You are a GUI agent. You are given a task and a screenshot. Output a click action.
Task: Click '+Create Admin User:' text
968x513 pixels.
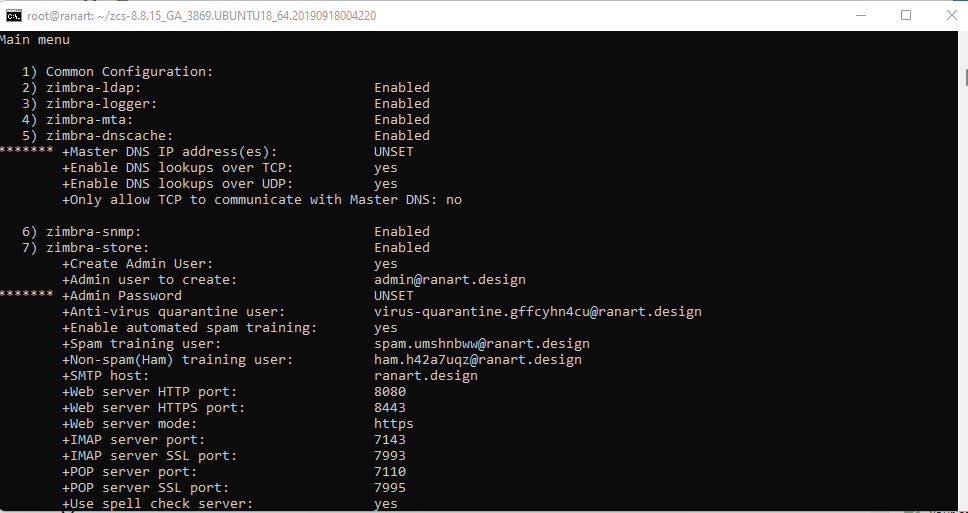(x=138, y=264)
